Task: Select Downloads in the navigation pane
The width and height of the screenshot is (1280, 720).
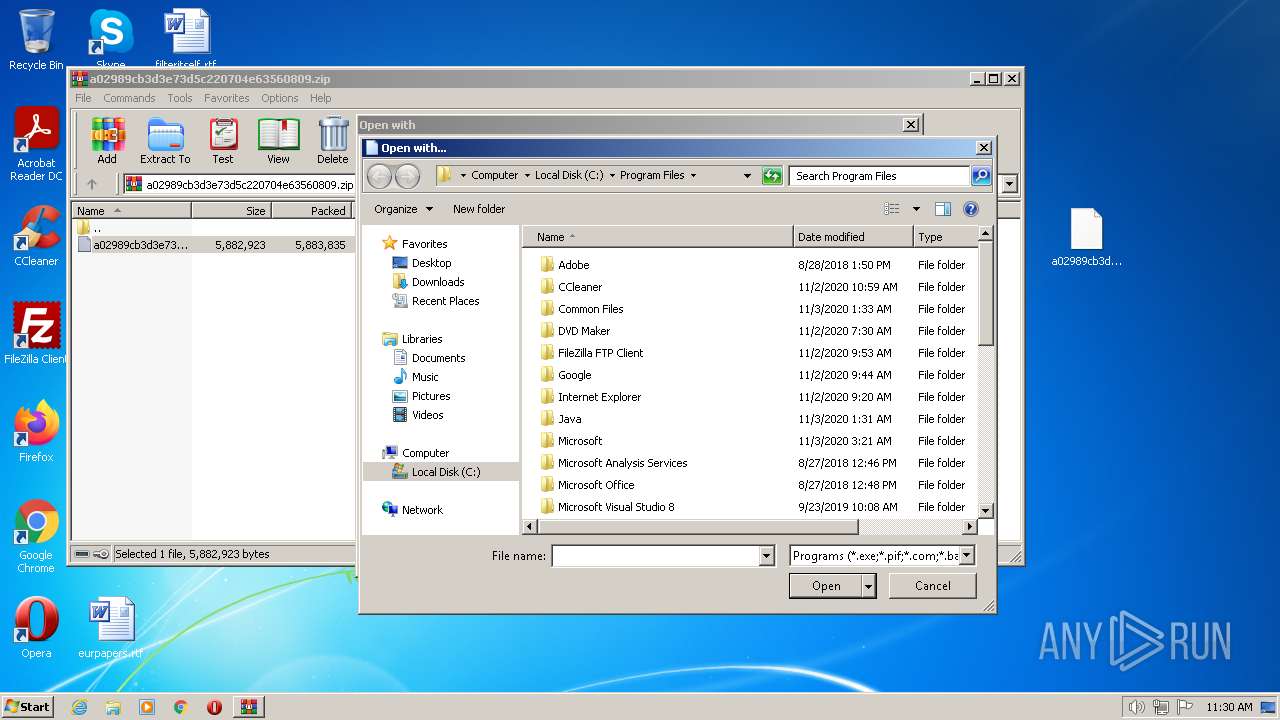Action: click(438, 282)
